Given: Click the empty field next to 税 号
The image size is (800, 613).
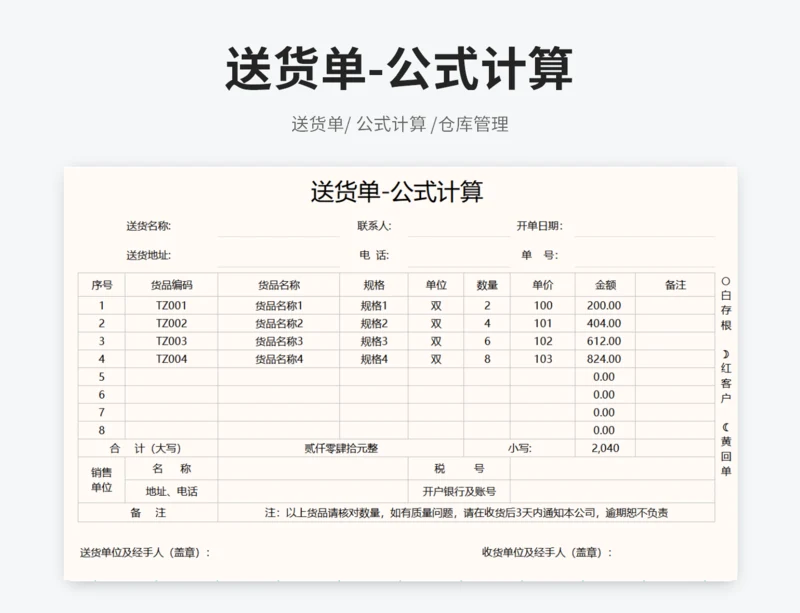Looking at the screenshot, I should click(x=612, y=469).
